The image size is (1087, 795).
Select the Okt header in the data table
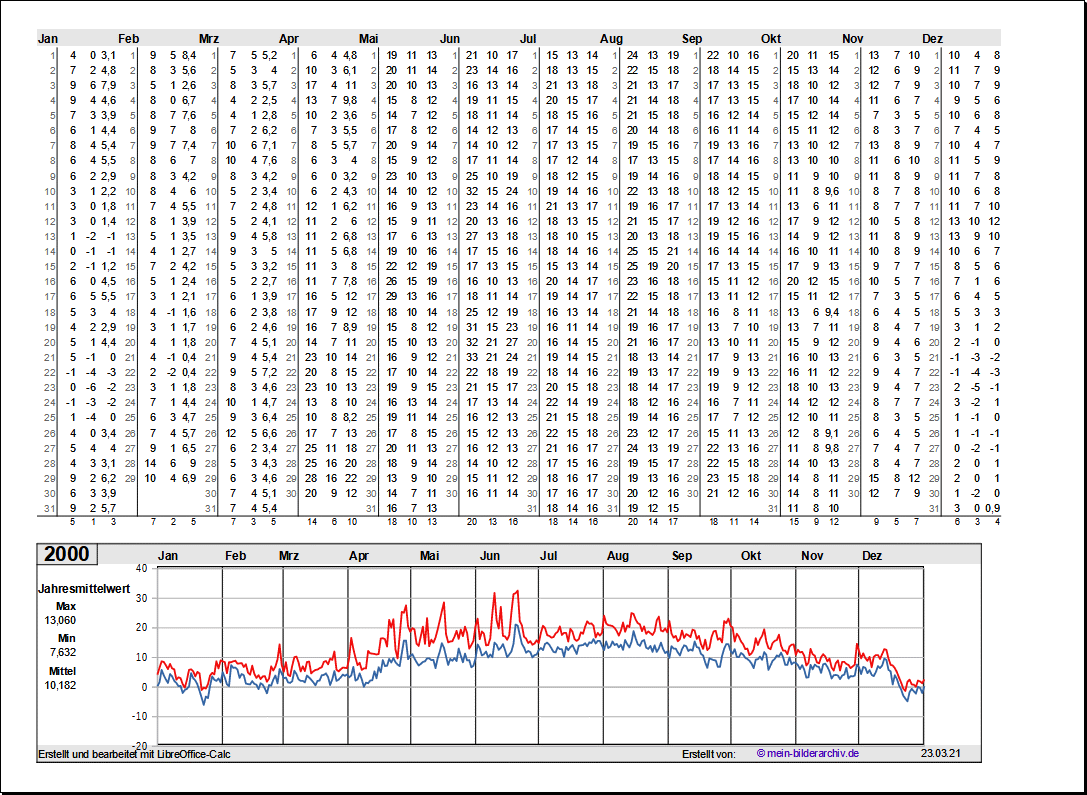pos(771,39)
